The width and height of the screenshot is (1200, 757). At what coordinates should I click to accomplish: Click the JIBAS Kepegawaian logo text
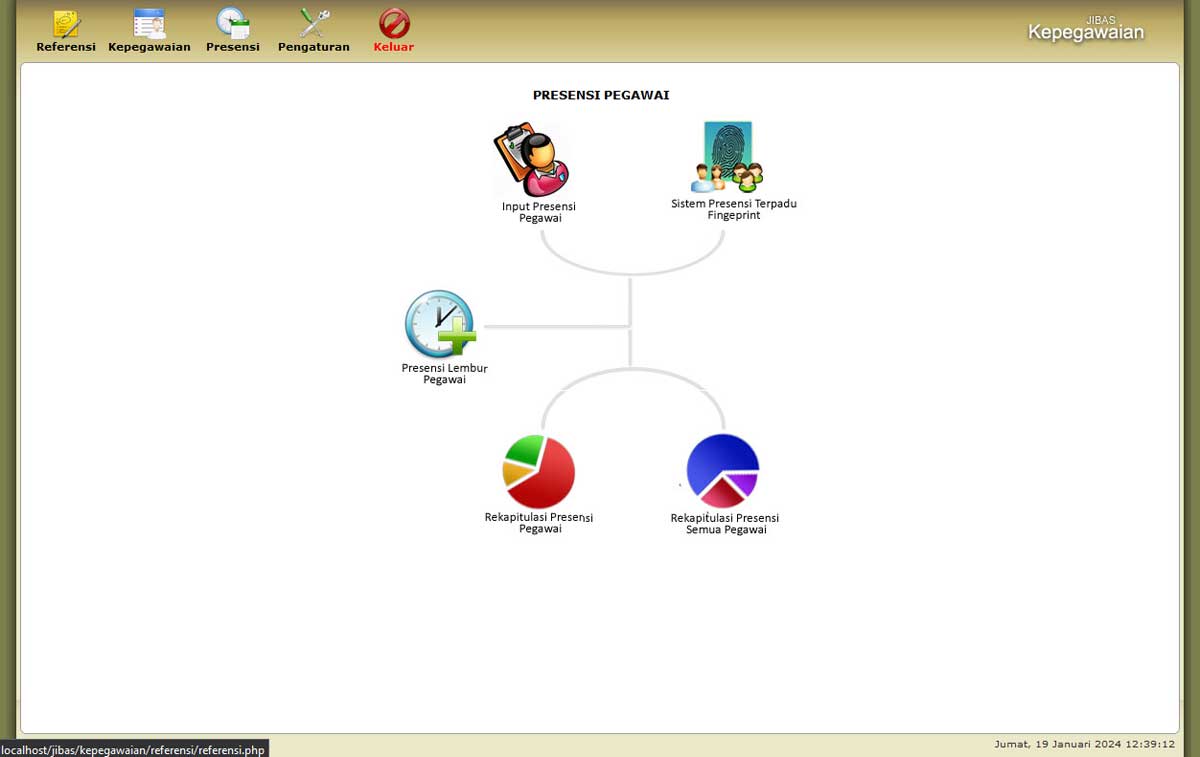(1086, 29)
